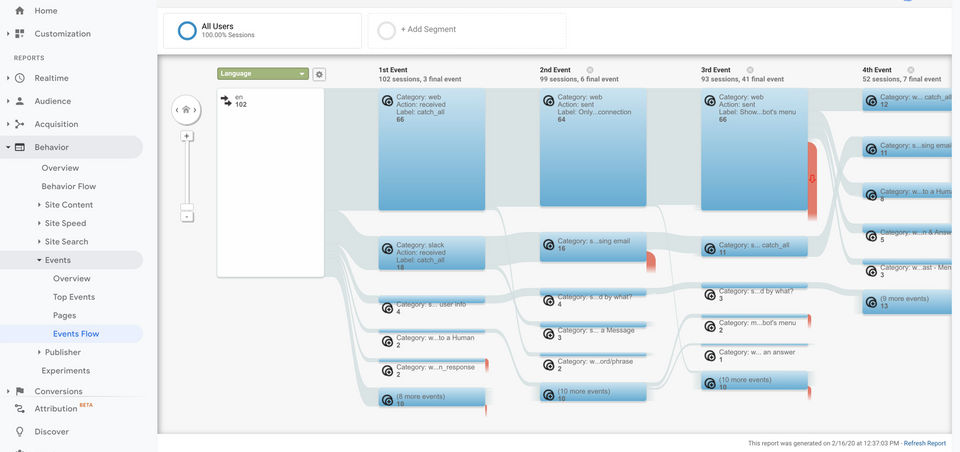Screen dimensions: 960x452
Task: Click the Attribution icon
Action: [x=19, y=409]
